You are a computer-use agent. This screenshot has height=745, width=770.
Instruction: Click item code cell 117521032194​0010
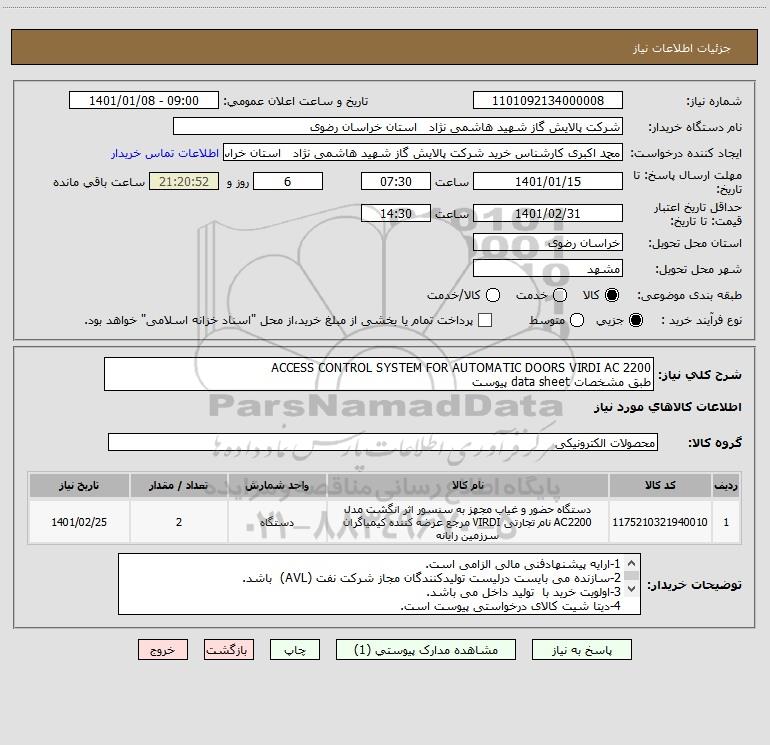[x=660, y=522]
